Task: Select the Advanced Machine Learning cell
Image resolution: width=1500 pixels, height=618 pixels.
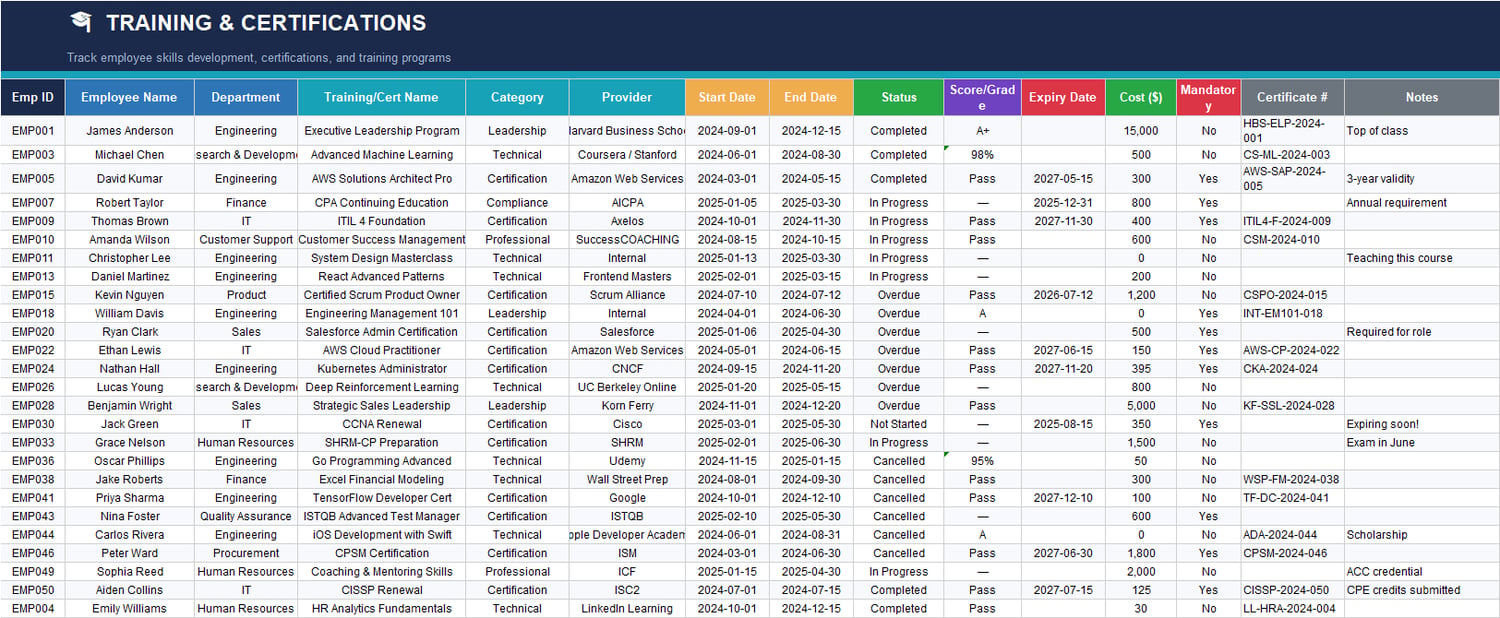Action: point(381,155)
